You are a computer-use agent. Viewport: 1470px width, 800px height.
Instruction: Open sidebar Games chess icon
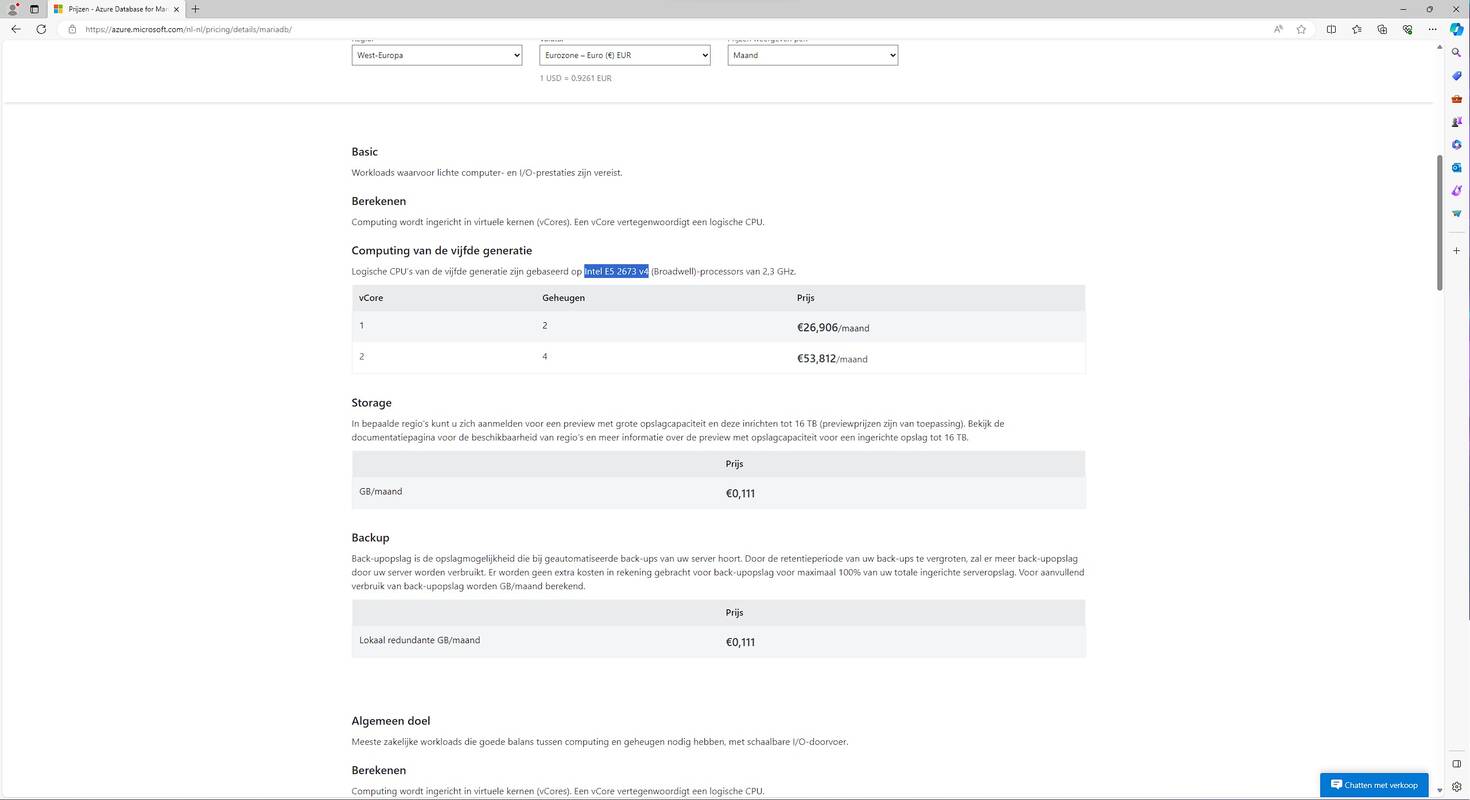pos(1457,122)
